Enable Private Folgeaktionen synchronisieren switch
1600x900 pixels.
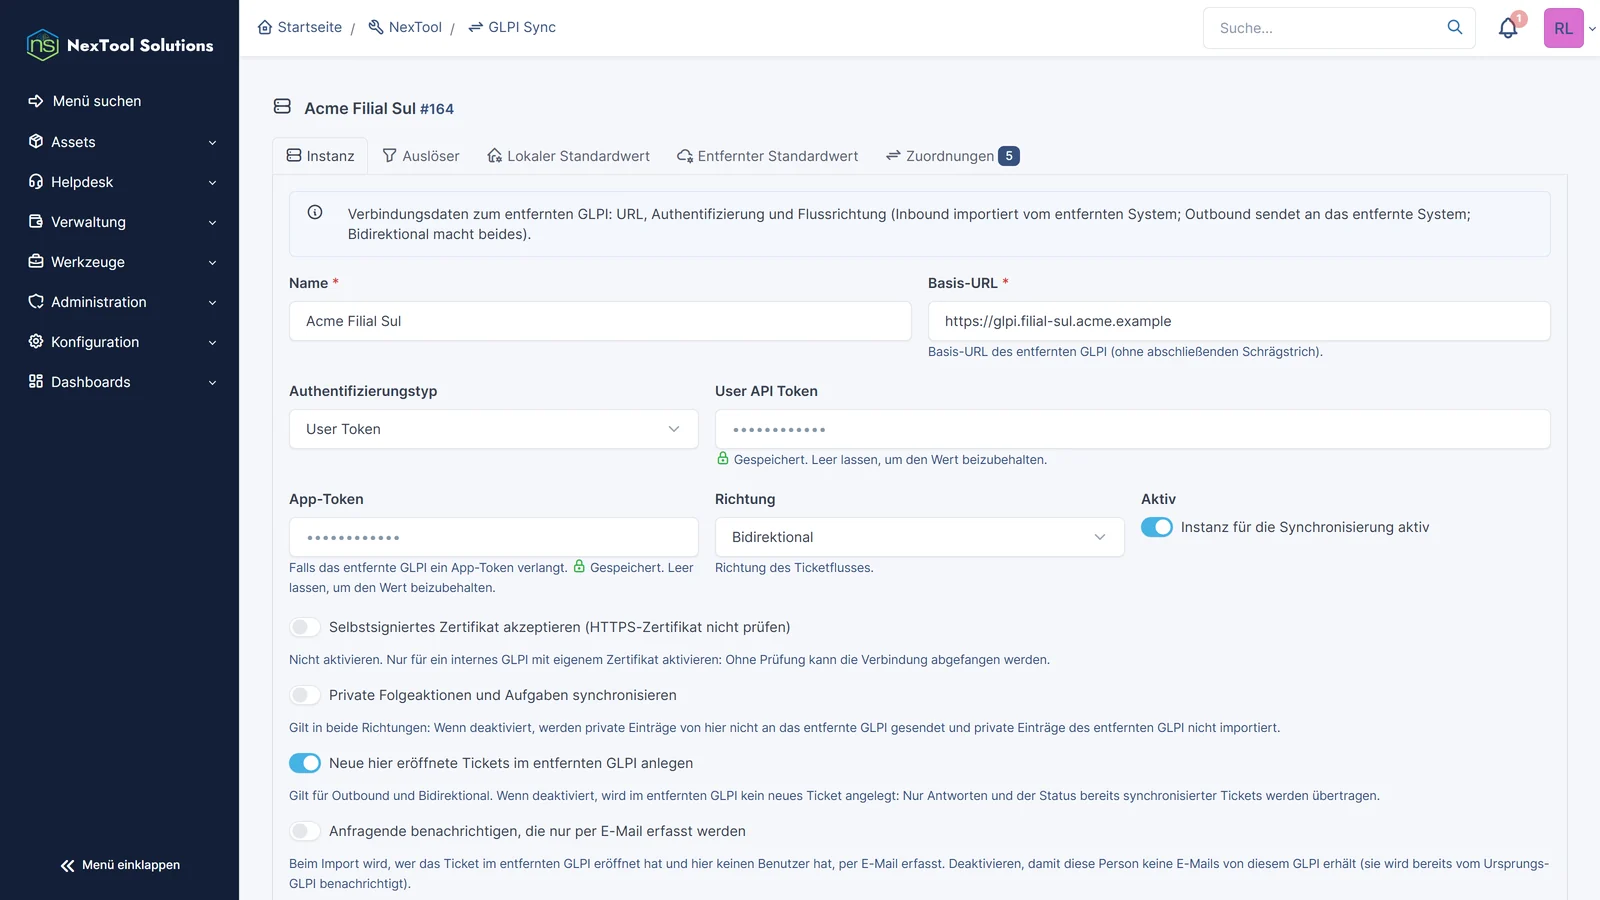pos(305,695)
